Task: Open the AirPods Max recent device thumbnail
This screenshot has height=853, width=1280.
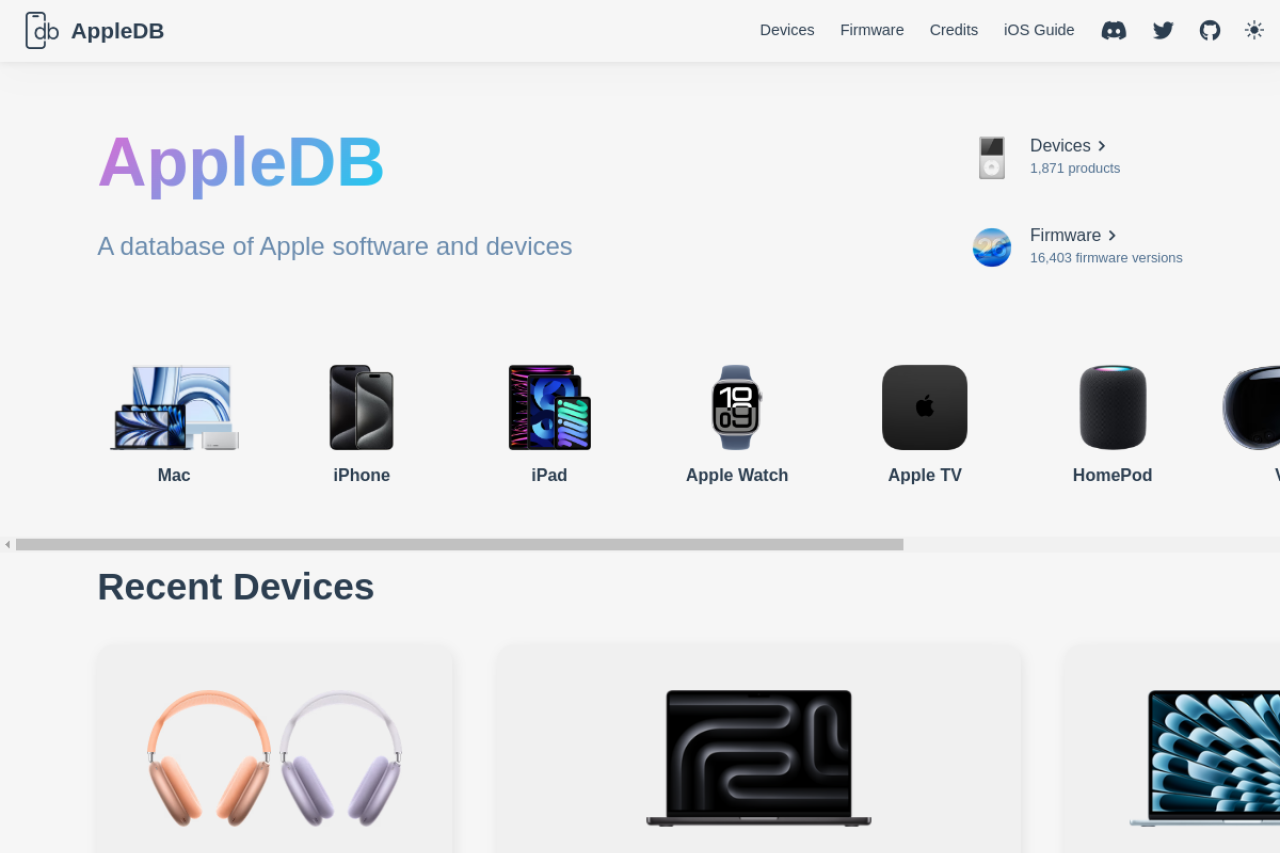Action: (275, 758)
